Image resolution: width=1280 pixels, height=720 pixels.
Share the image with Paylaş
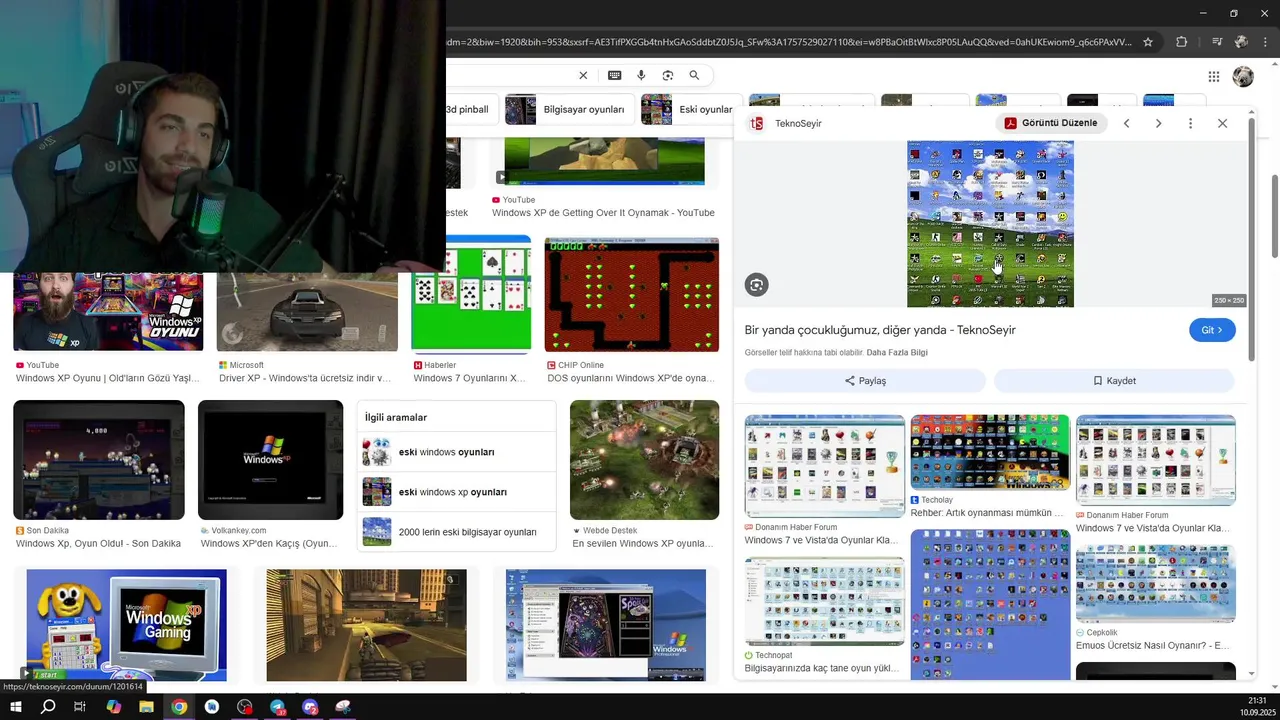click(x=865, y=381)
